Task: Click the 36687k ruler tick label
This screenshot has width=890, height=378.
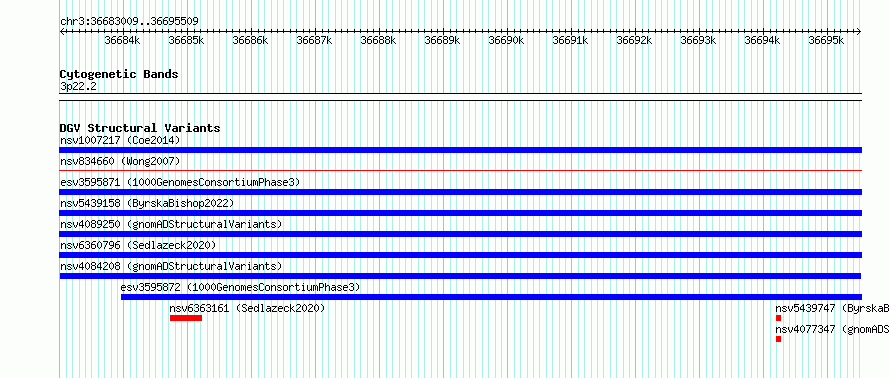Action: (x=314, y=40)
